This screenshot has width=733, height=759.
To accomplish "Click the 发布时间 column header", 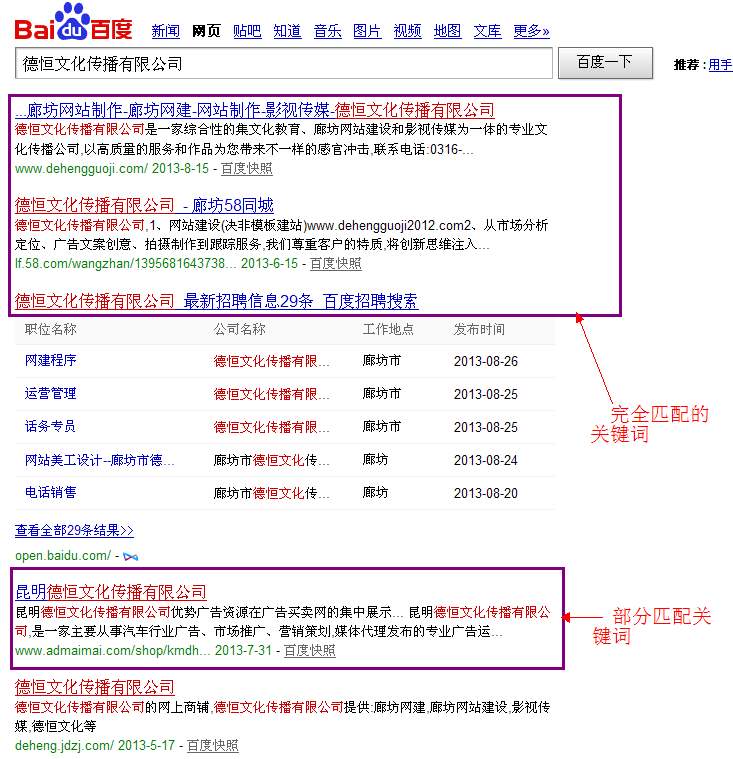I will coord(479,329).
